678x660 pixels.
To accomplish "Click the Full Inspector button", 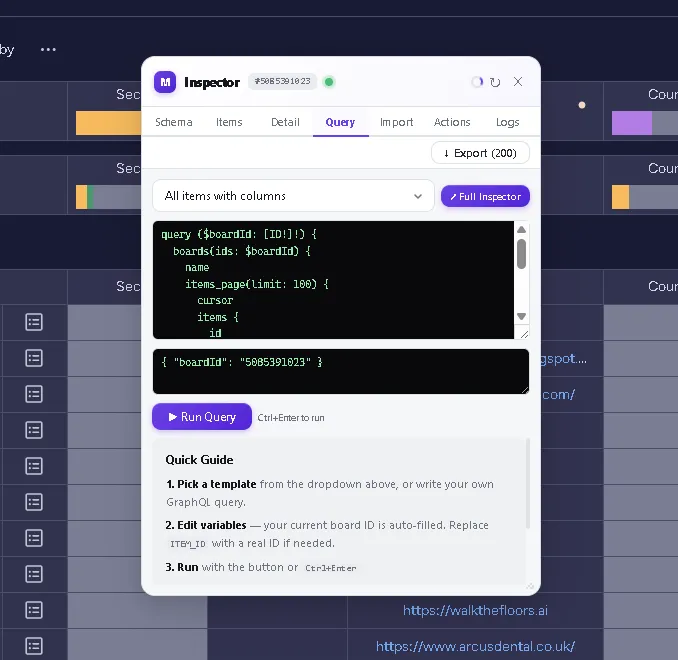I will (x=485, y=196).
